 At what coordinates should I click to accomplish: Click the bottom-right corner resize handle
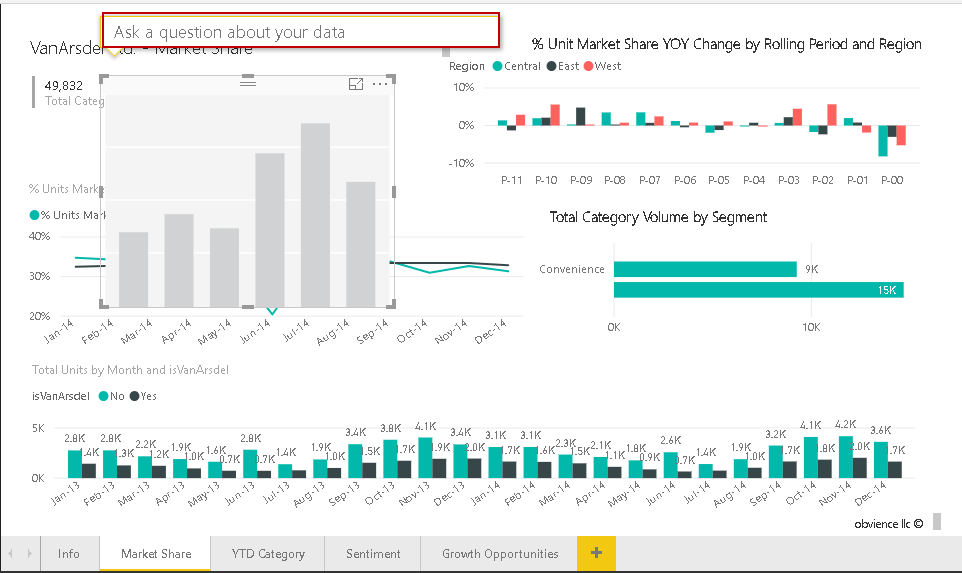(392, 304)
